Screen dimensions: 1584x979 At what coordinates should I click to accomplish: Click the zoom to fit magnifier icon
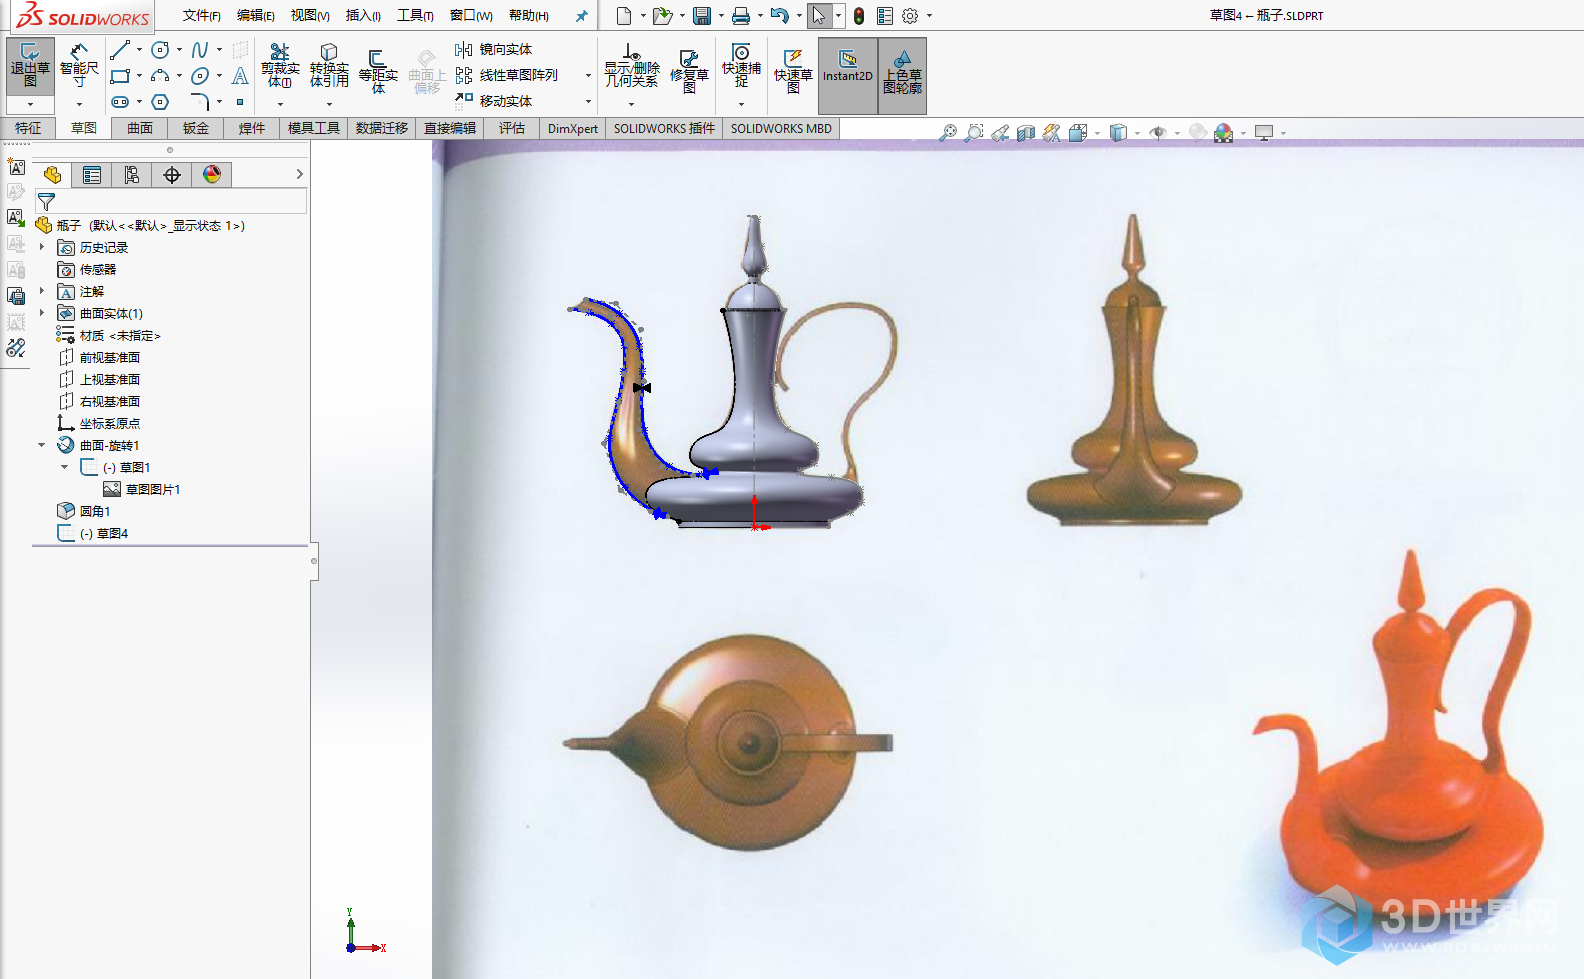coord(948,132)
